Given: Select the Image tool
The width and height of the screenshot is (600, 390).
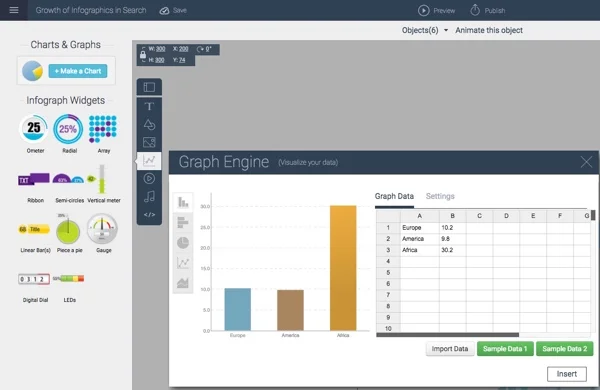Looking at the screenshot, I should tap(149, 142).
